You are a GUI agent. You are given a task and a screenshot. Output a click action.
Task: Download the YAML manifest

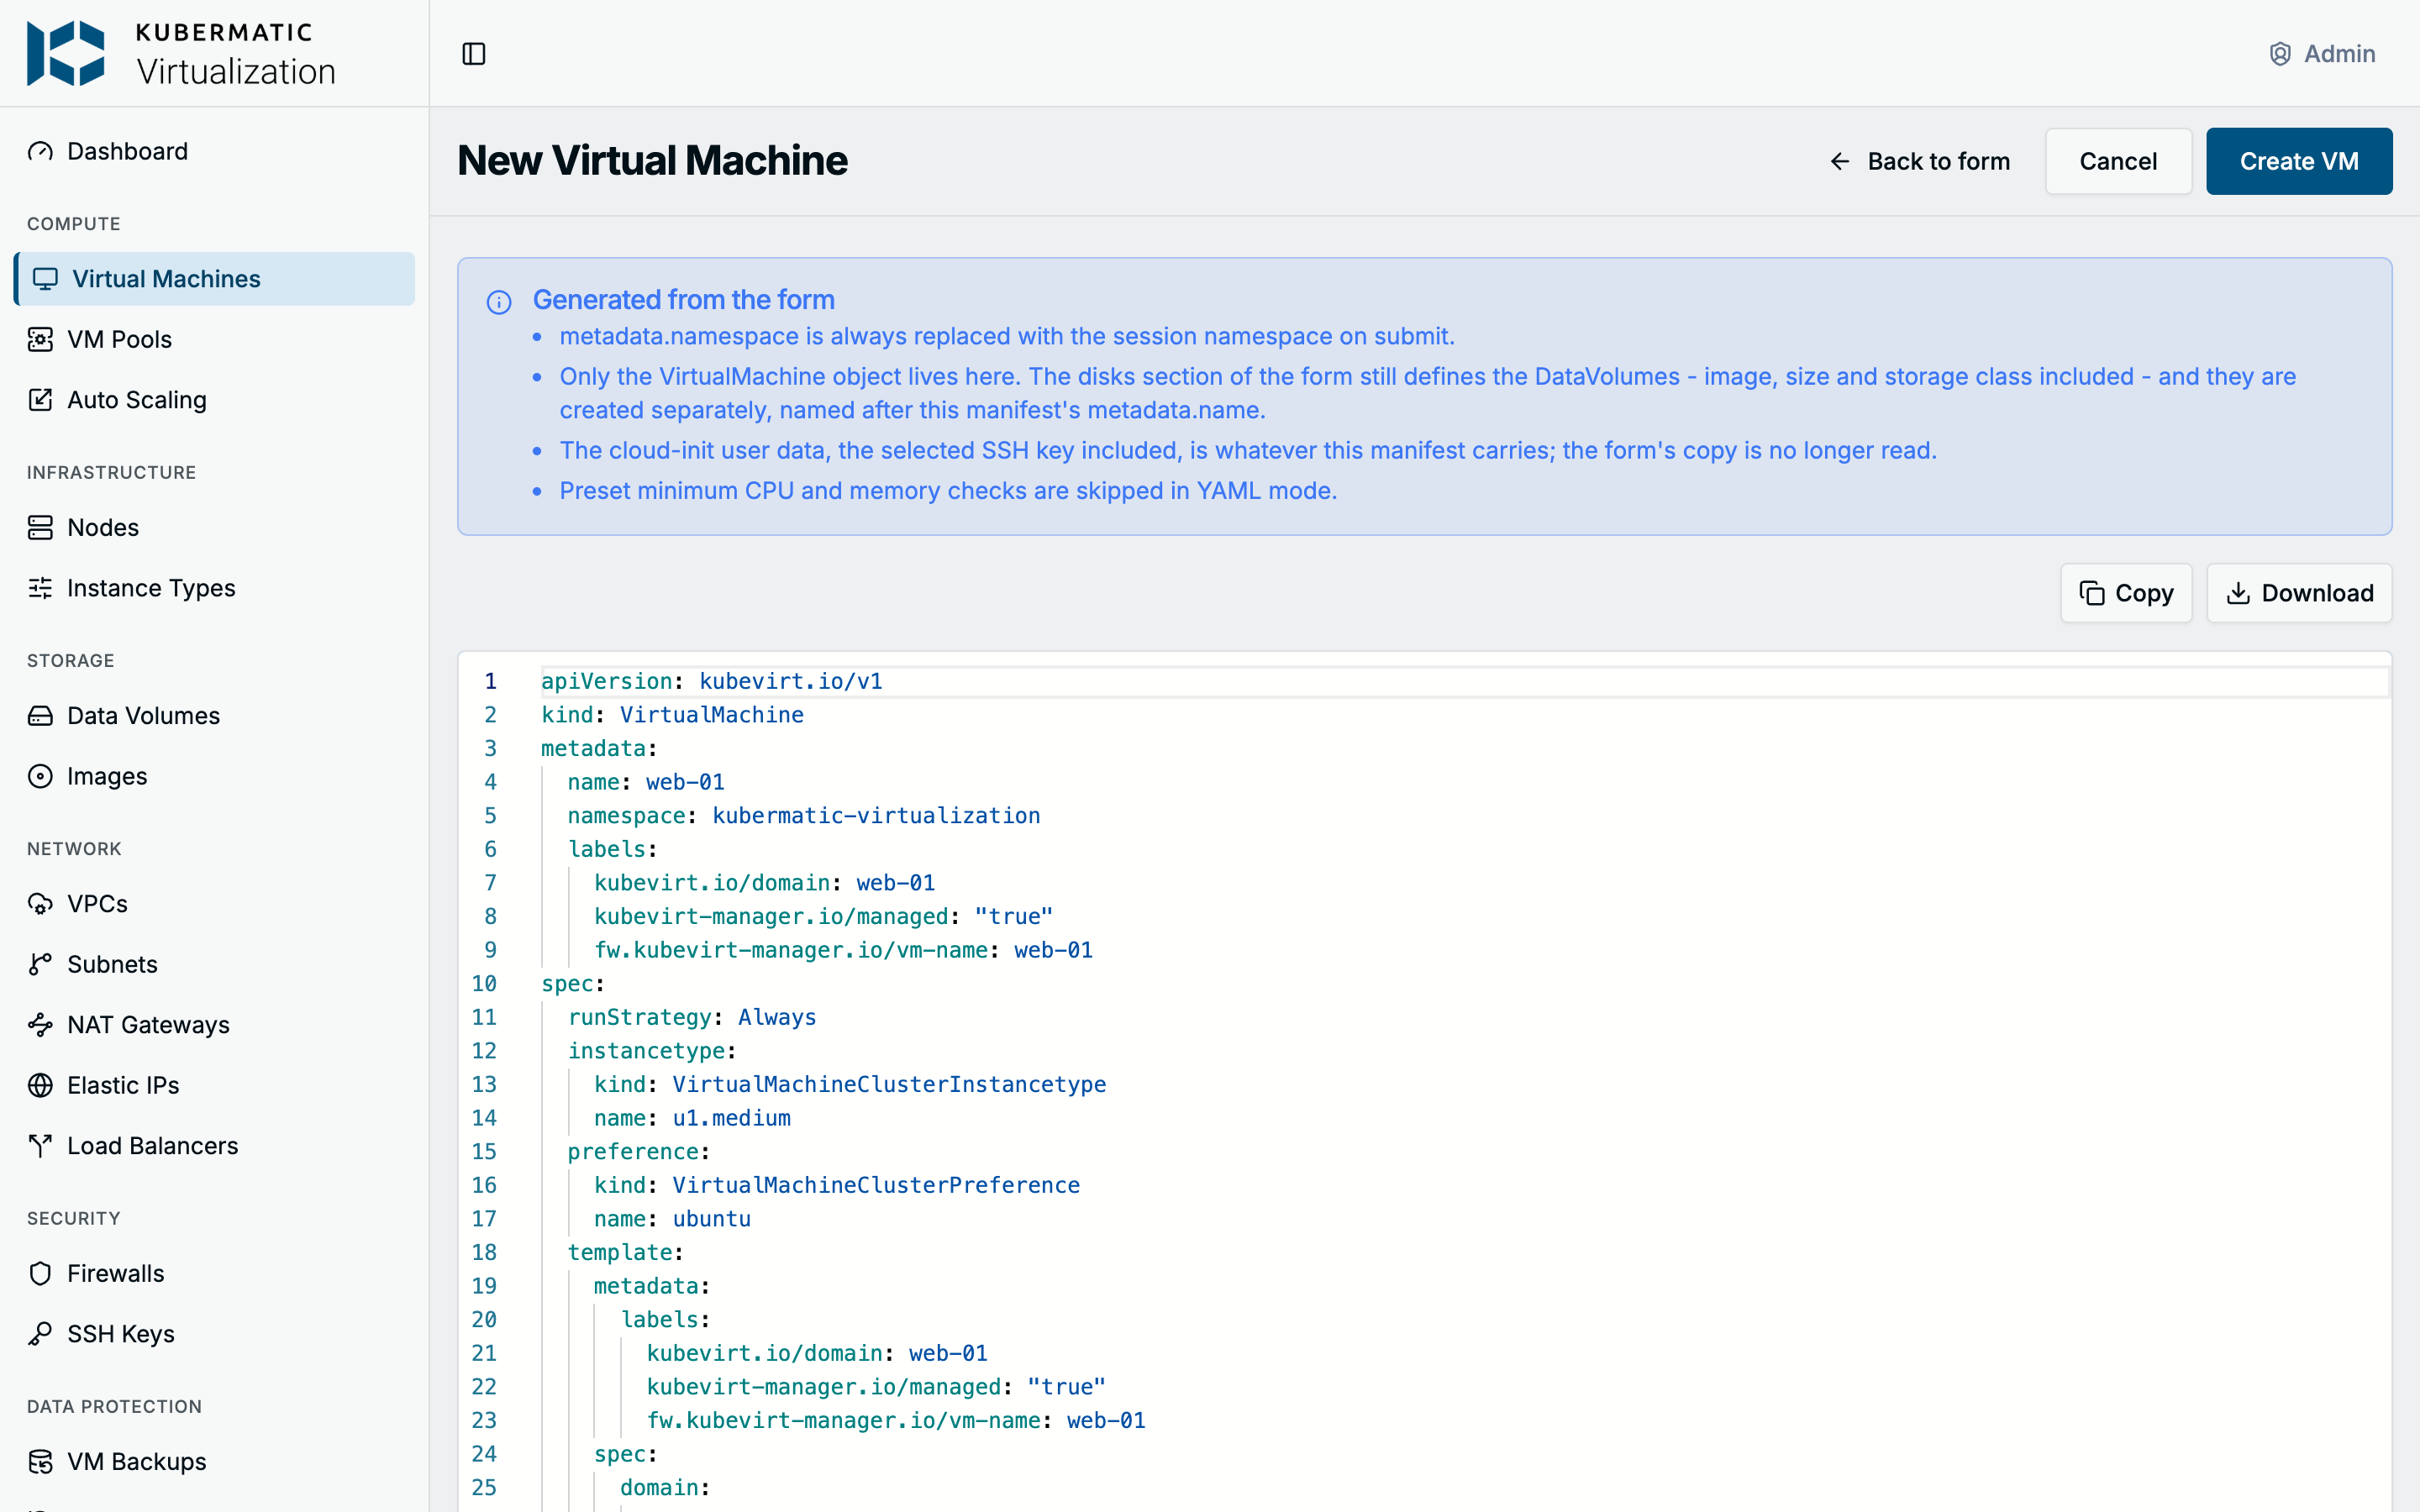[x=2298, y=593]
